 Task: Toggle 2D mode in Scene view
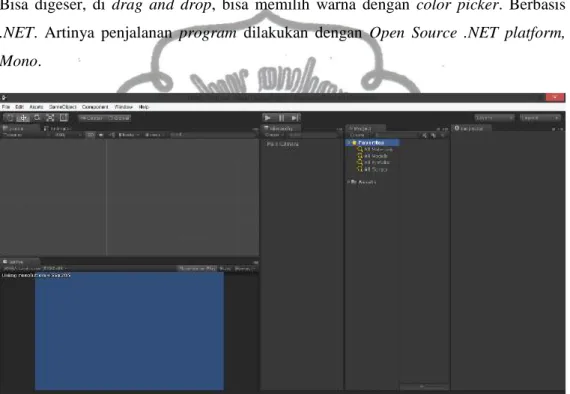point(91,135)
